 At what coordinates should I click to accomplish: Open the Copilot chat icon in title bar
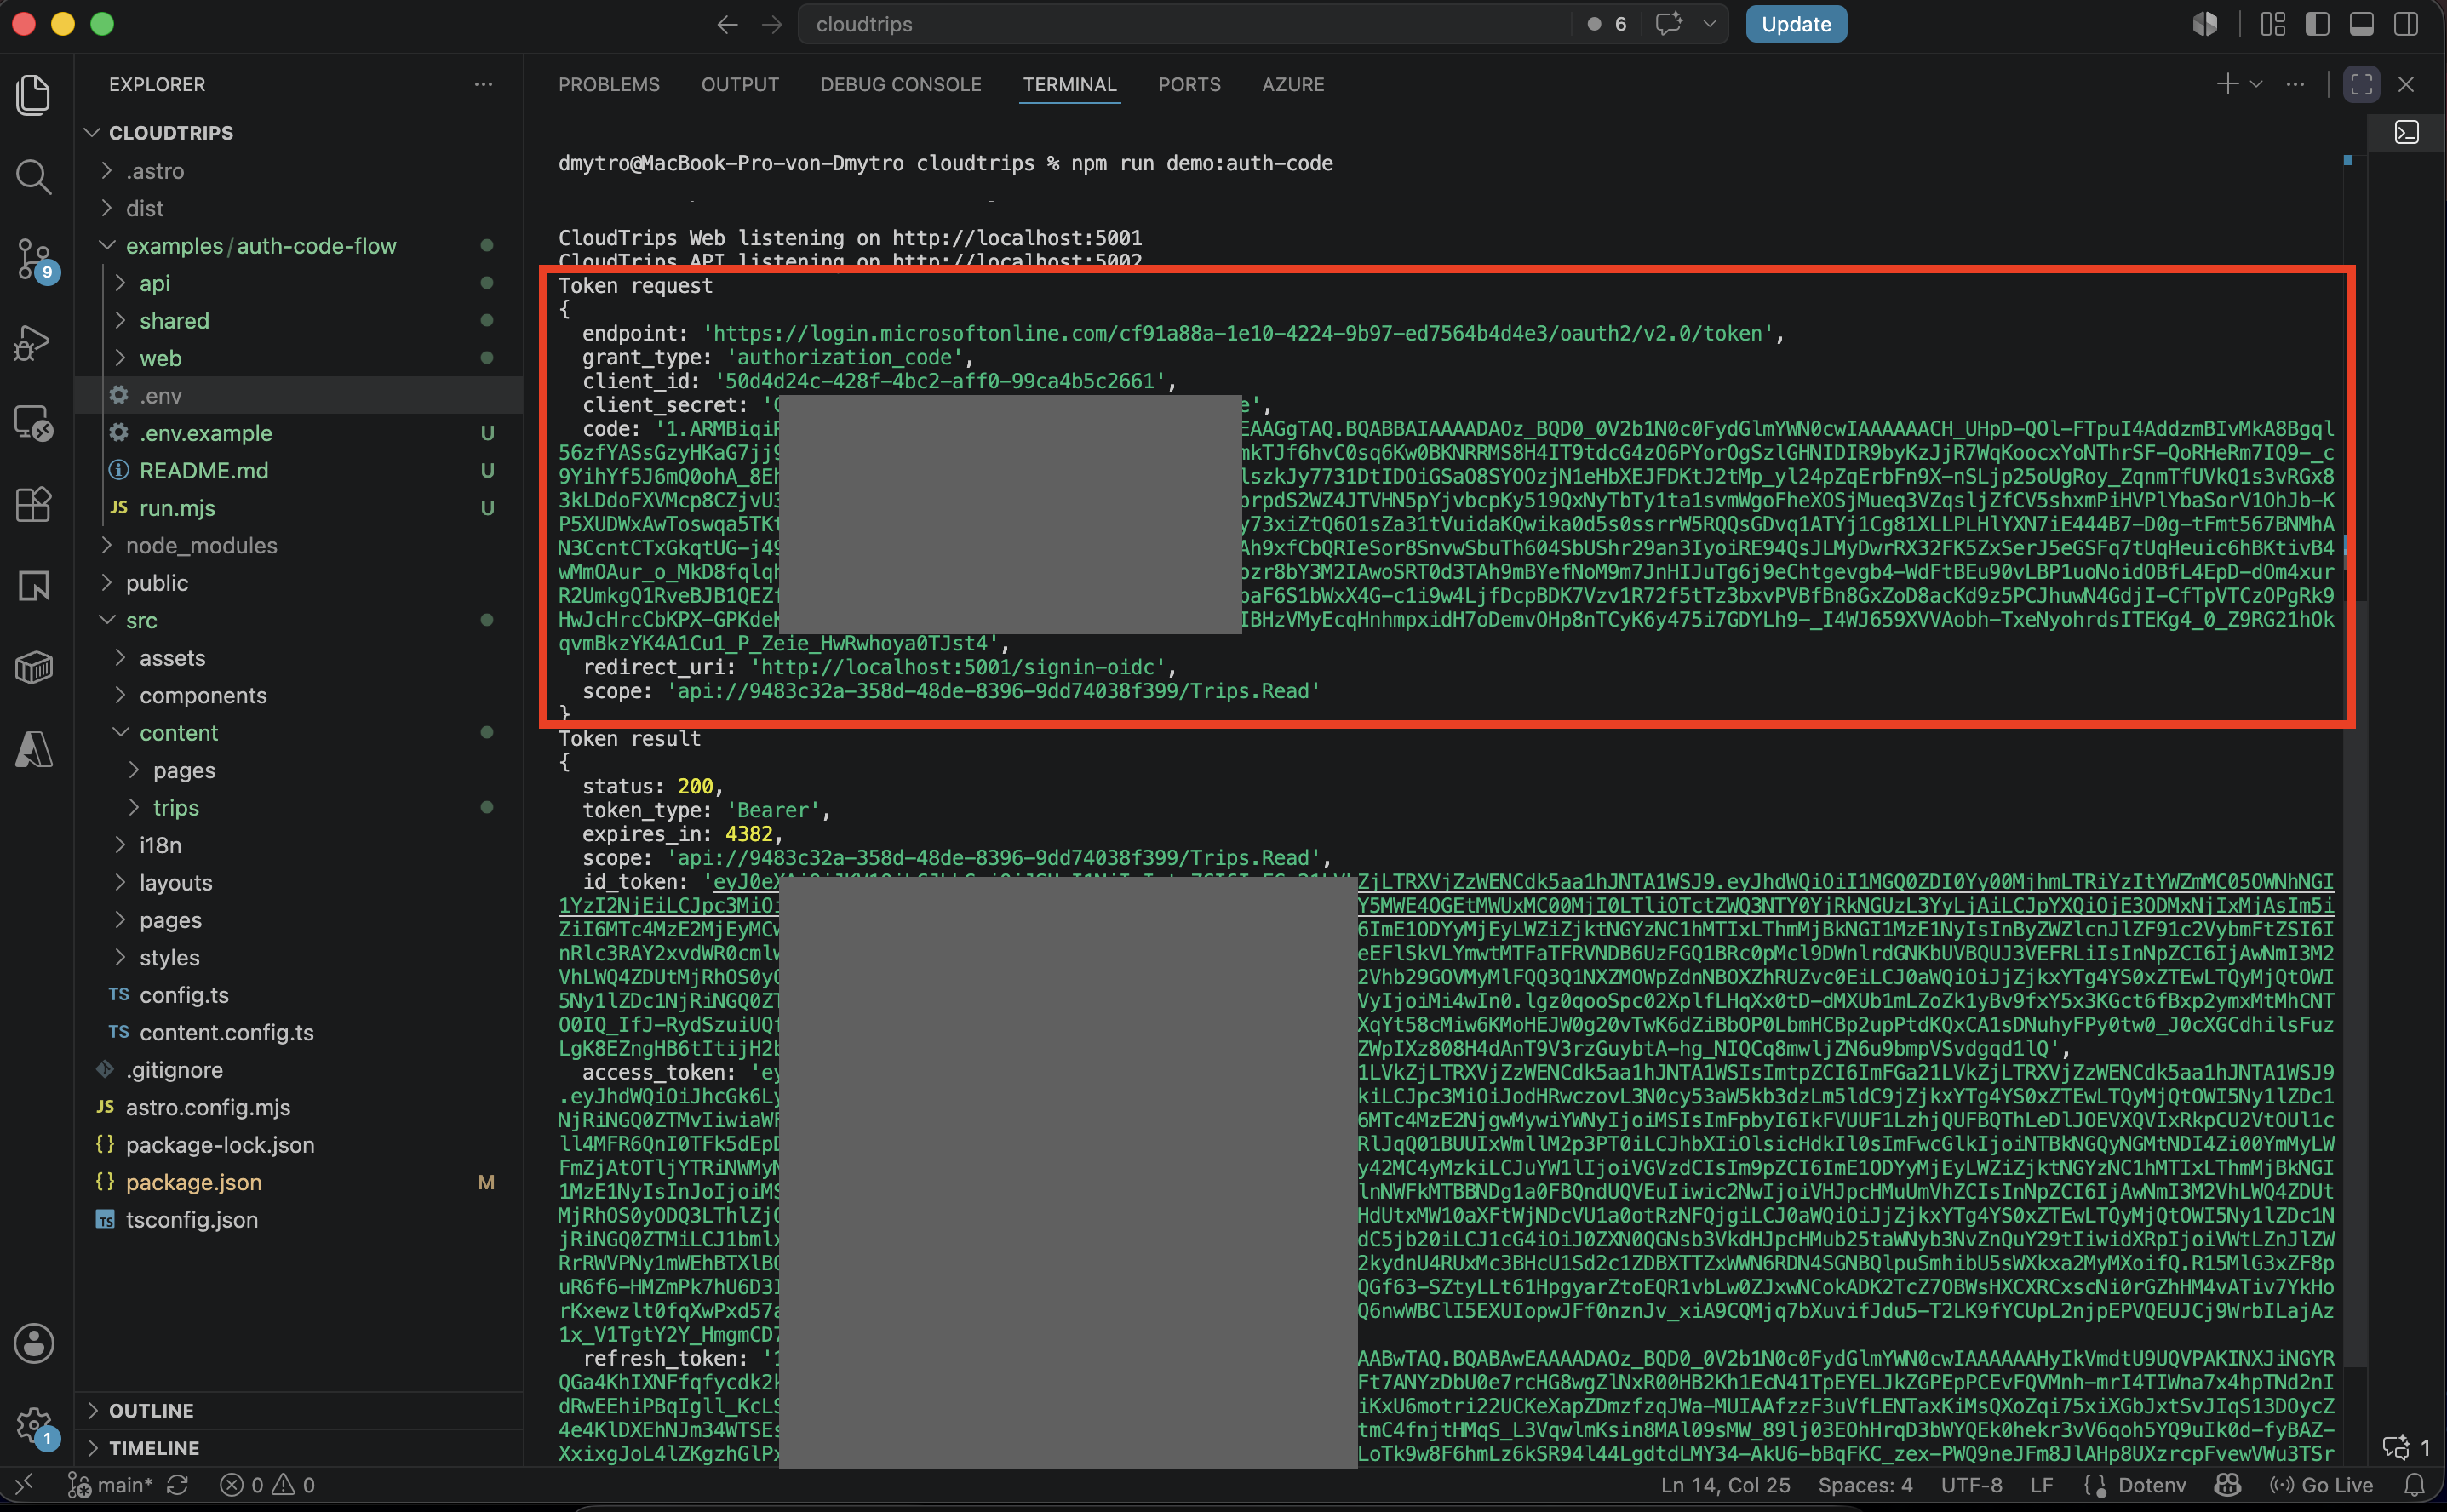[x=1669, y=24]
